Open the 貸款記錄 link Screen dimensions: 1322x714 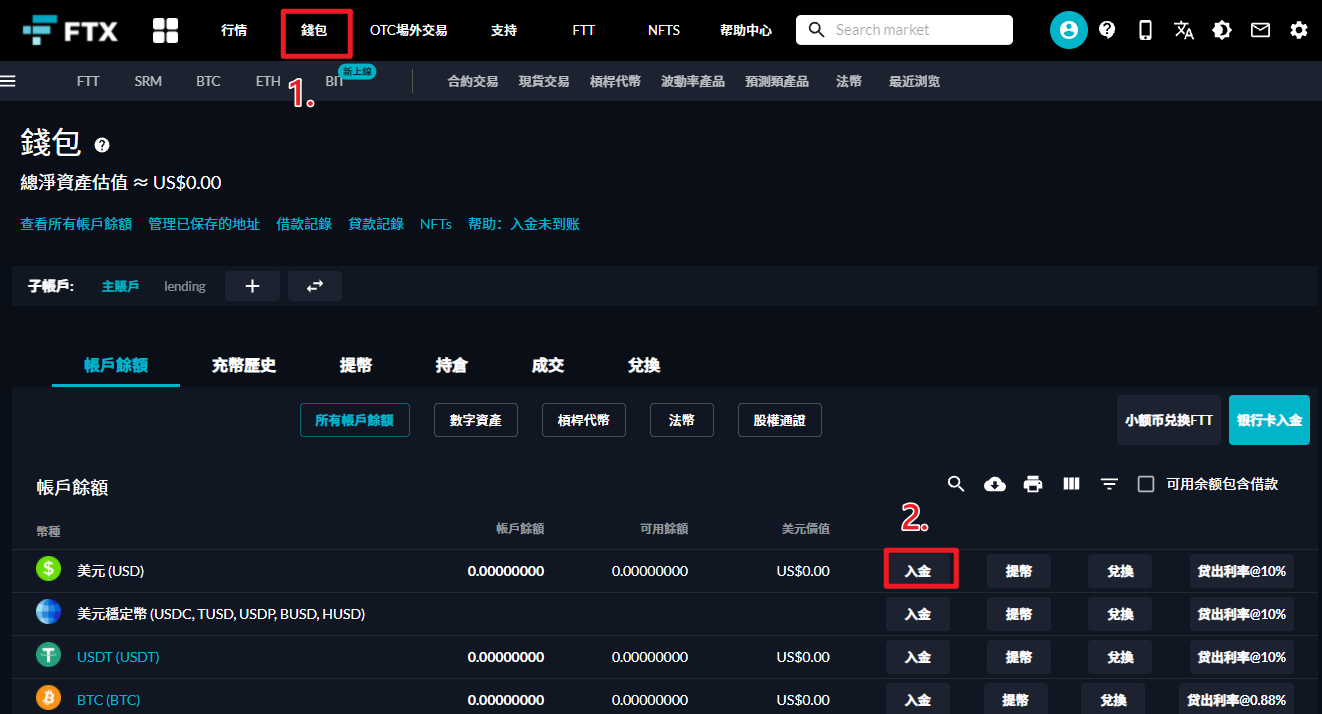(x=376, y=224)
